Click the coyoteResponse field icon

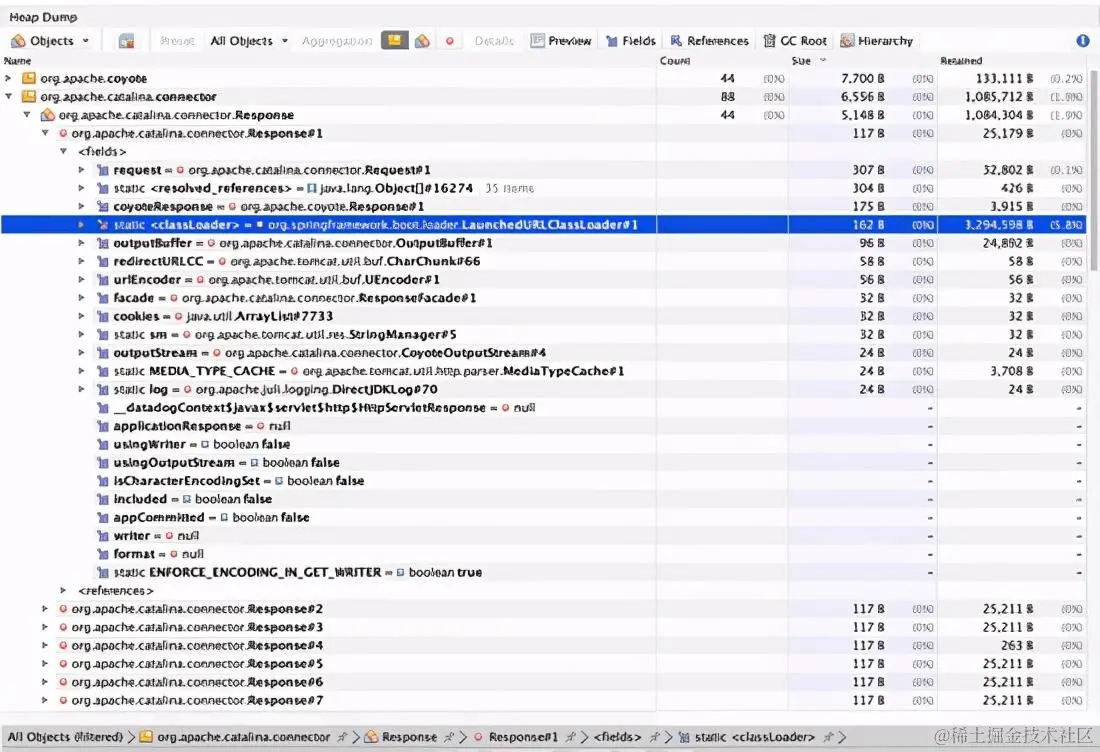coord(102,206)
